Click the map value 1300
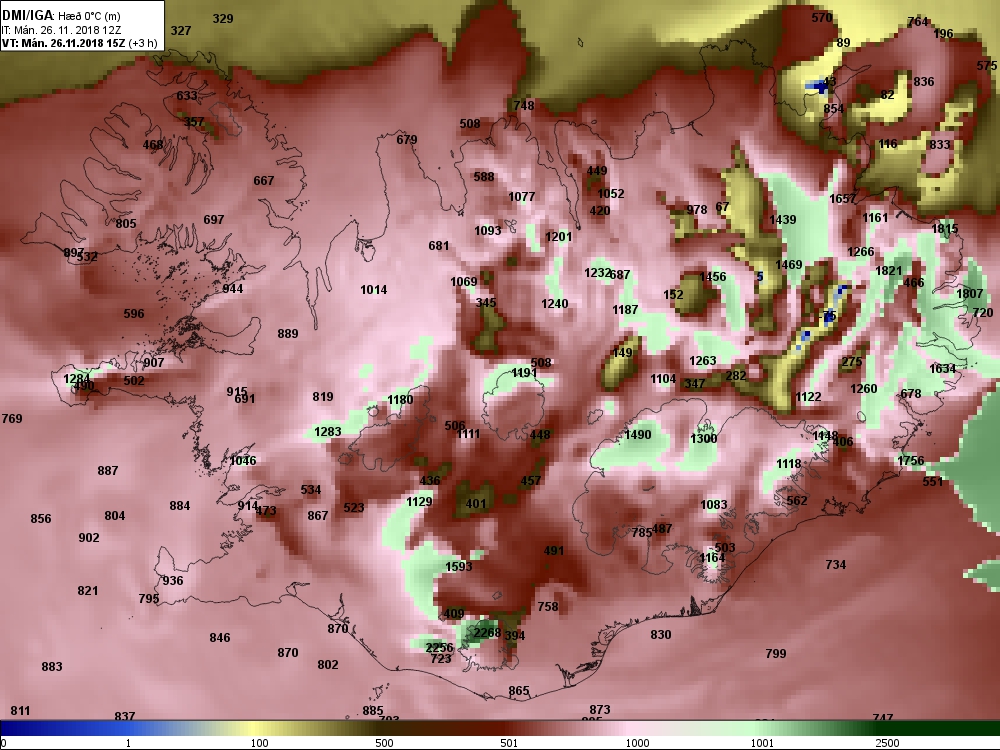The image size is (1000, 750). click(703, 438)
